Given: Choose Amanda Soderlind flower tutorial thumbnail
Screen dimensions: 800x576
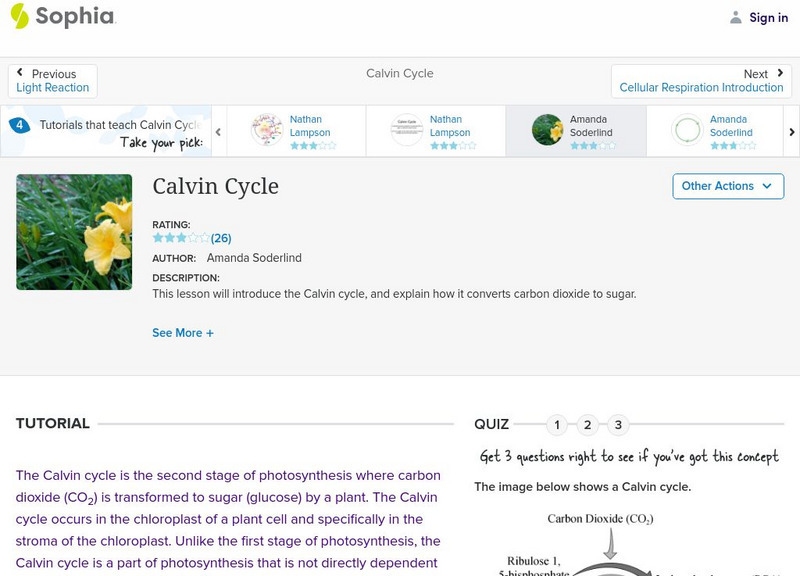Looking at the screenshot, I should [x=547, y=130].
